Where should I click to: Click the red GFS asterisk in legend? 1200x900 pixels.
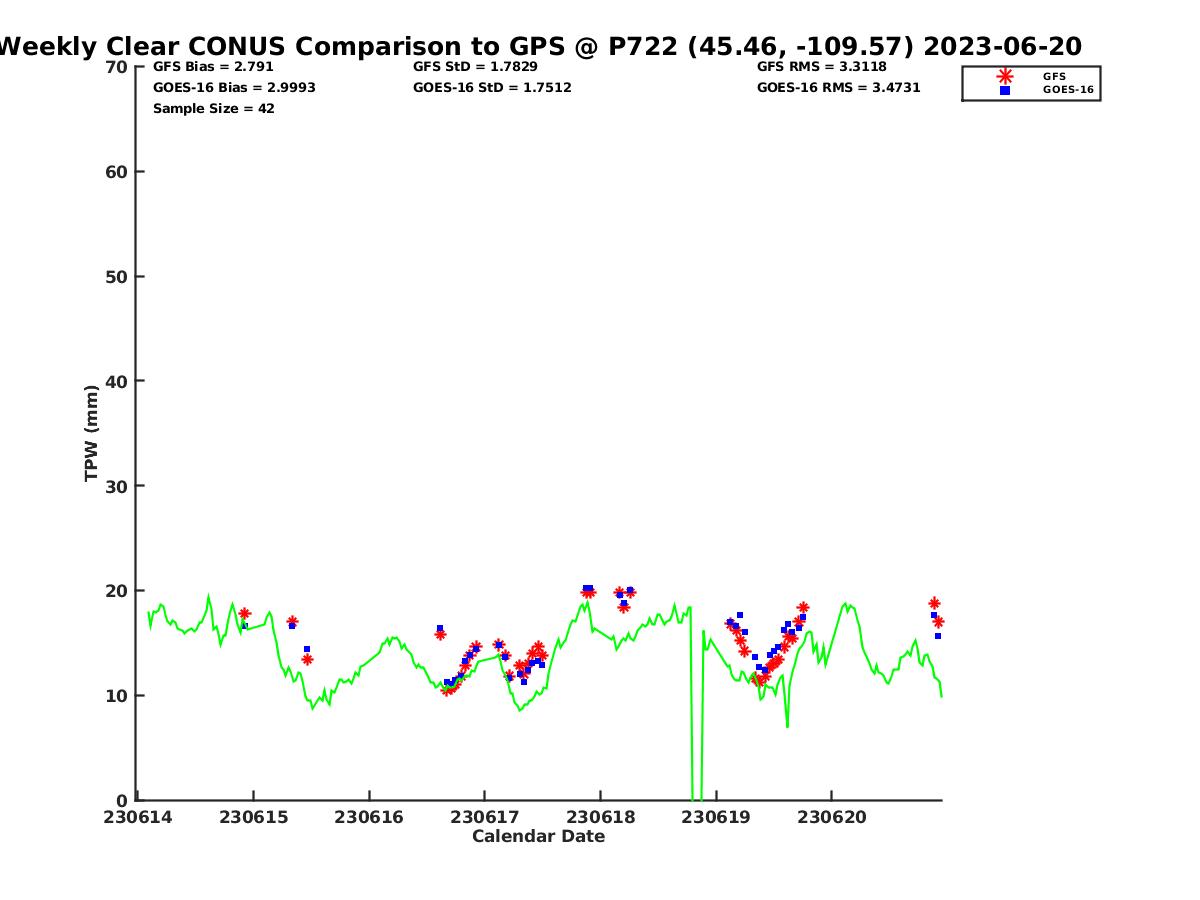tap(1005, 76)
